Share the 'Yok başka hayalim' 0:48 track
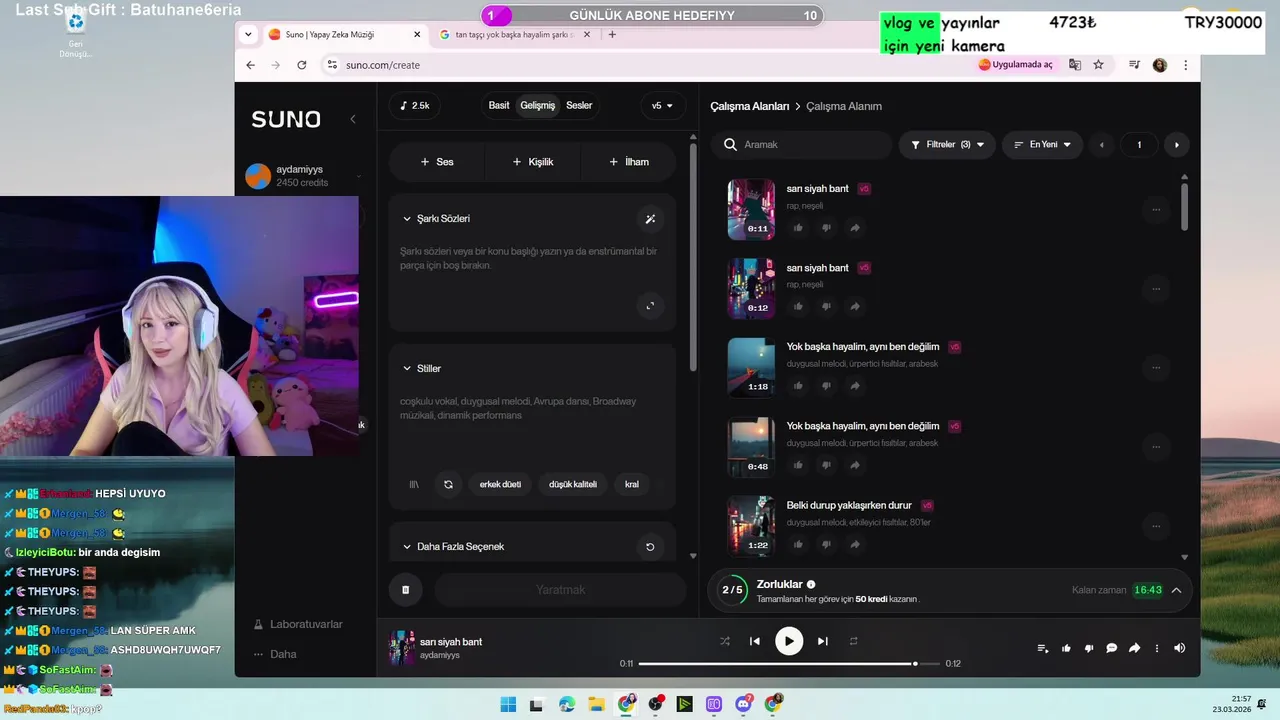 [x=855, y=464]
